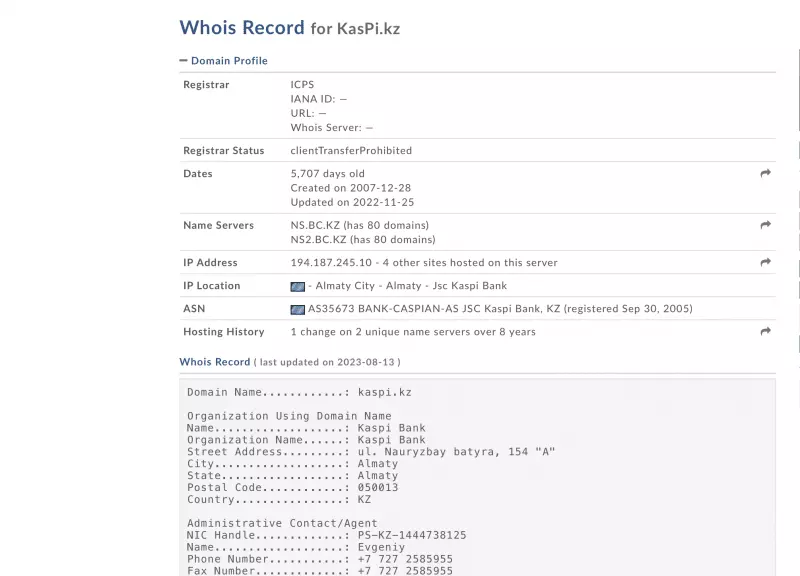Click the '5,707 days old' text

point(328,173)
